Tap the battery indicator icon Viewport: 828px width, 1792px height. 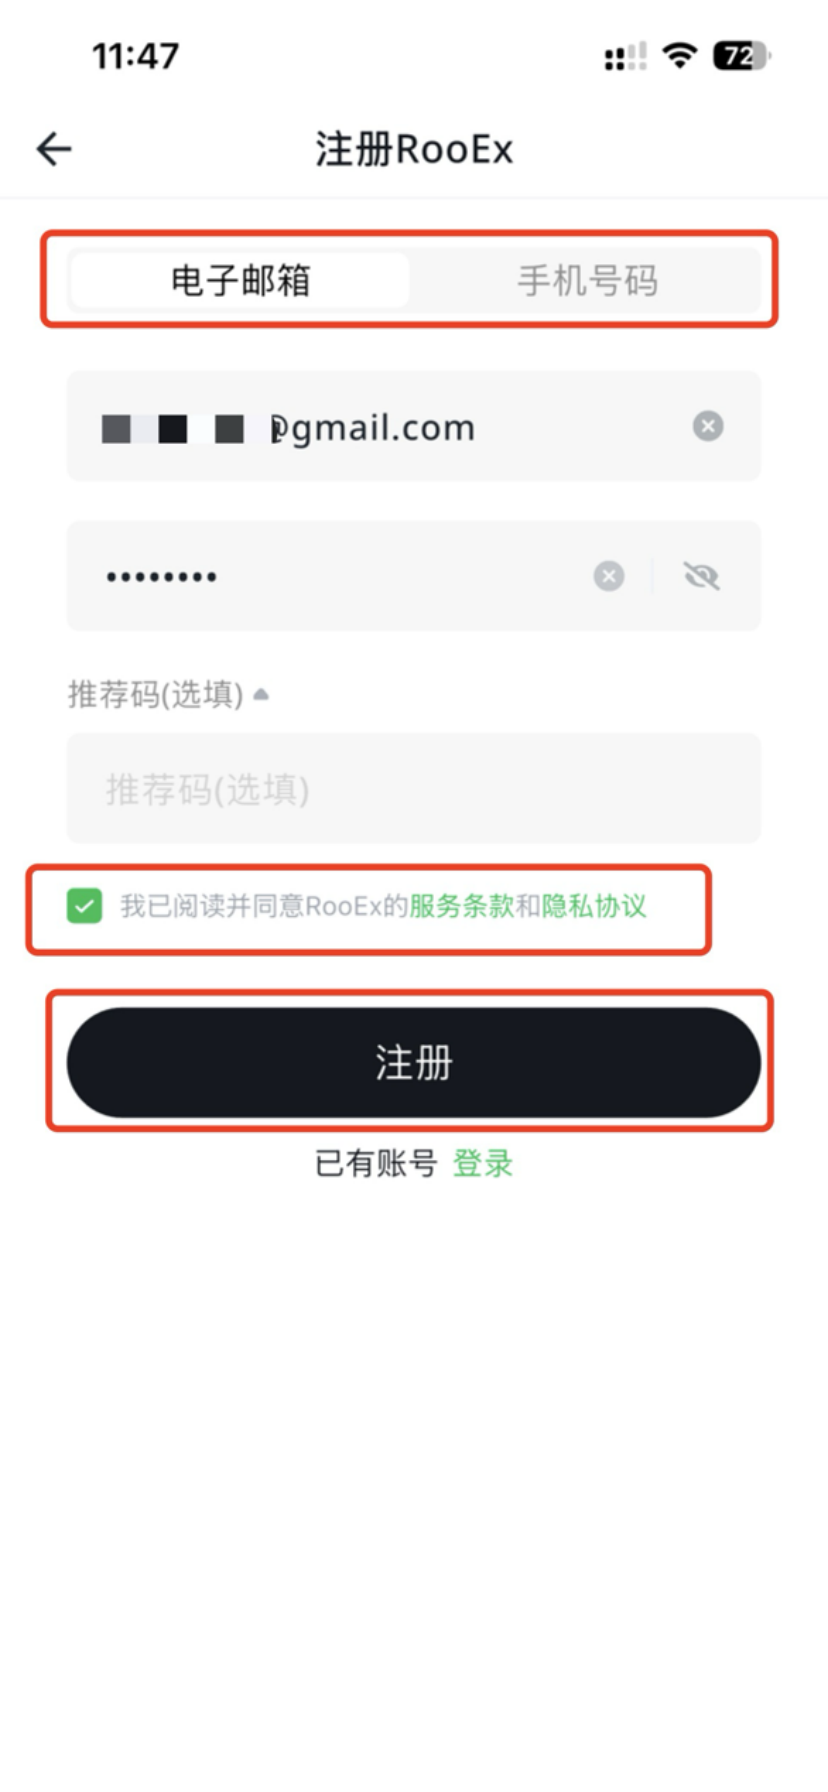tap(741, 55)
